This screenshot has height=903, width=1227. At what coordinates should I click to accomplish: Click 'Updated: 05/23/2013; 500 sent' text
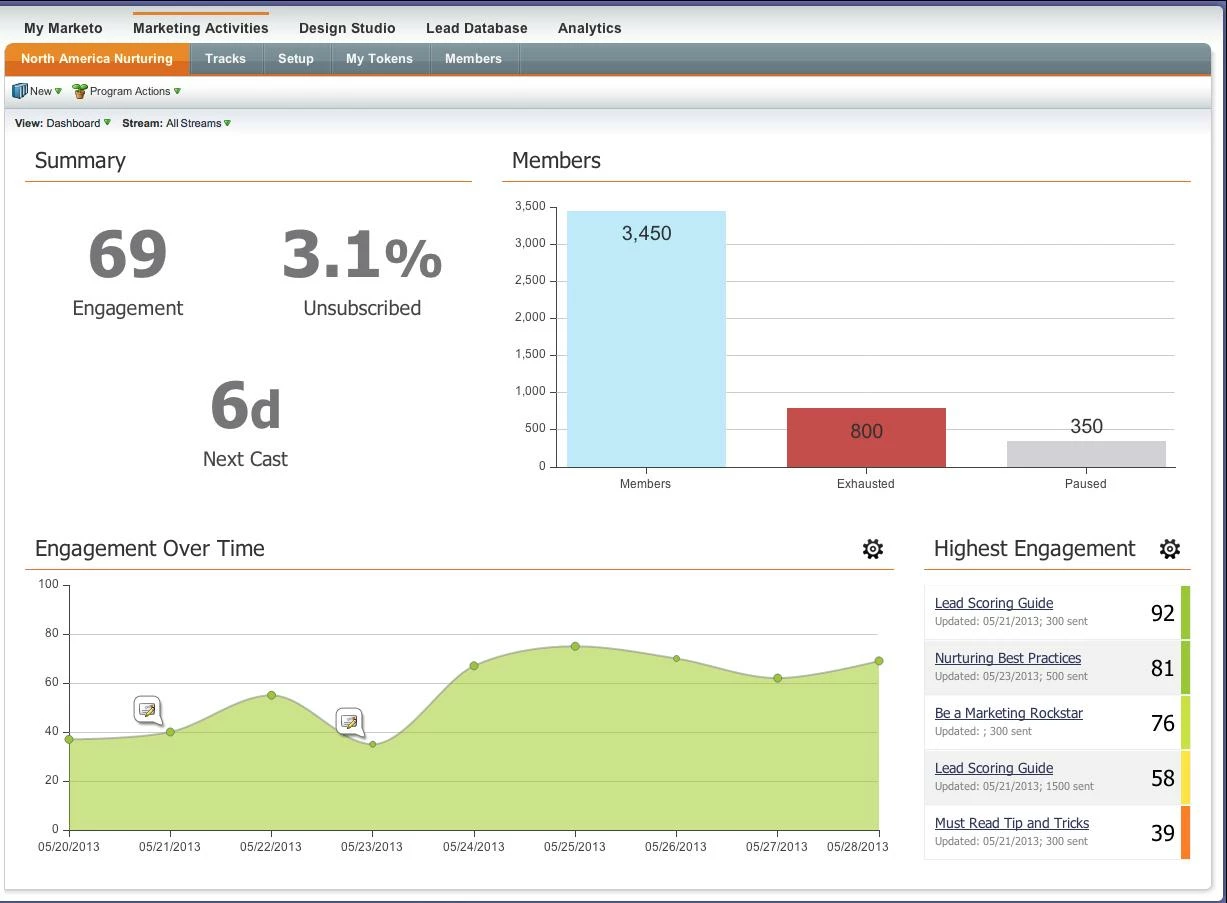1011,677
